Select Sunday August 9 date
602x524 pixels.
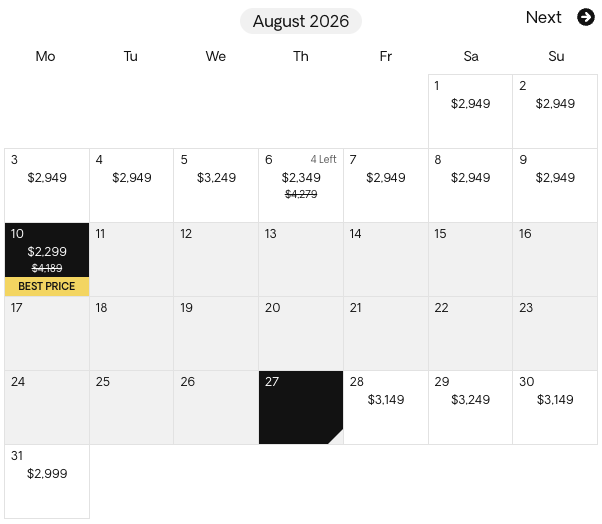tap(555, 185)
